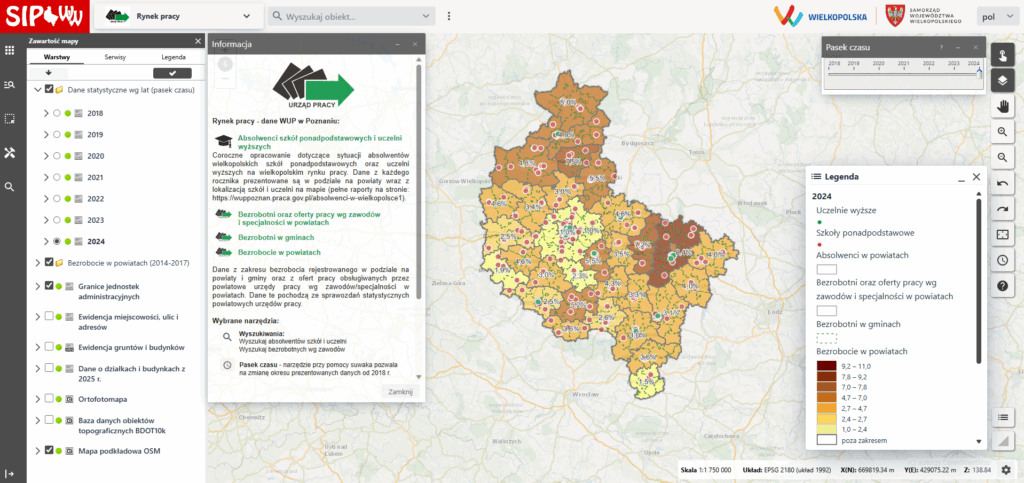The image size is (1024, 483).
Task: Click the Legenda panel scrollbar
Action: click(978, 281)
